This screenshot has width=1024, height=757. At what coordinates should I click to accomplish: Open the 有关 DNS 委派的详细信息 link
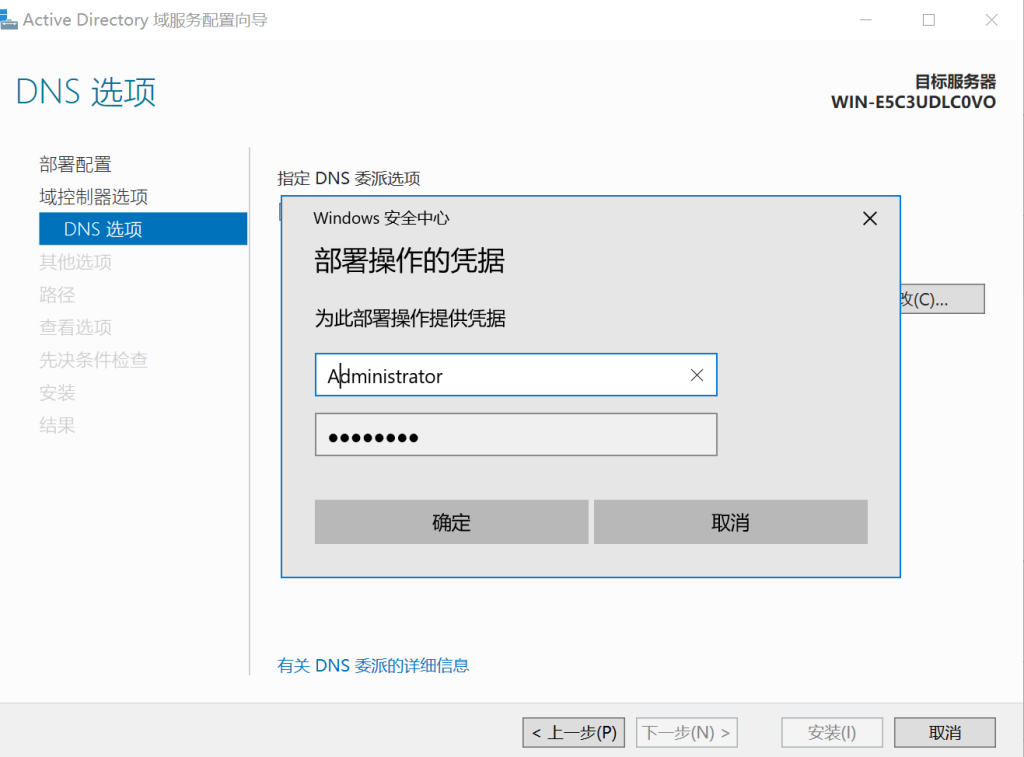coord(373,665)
